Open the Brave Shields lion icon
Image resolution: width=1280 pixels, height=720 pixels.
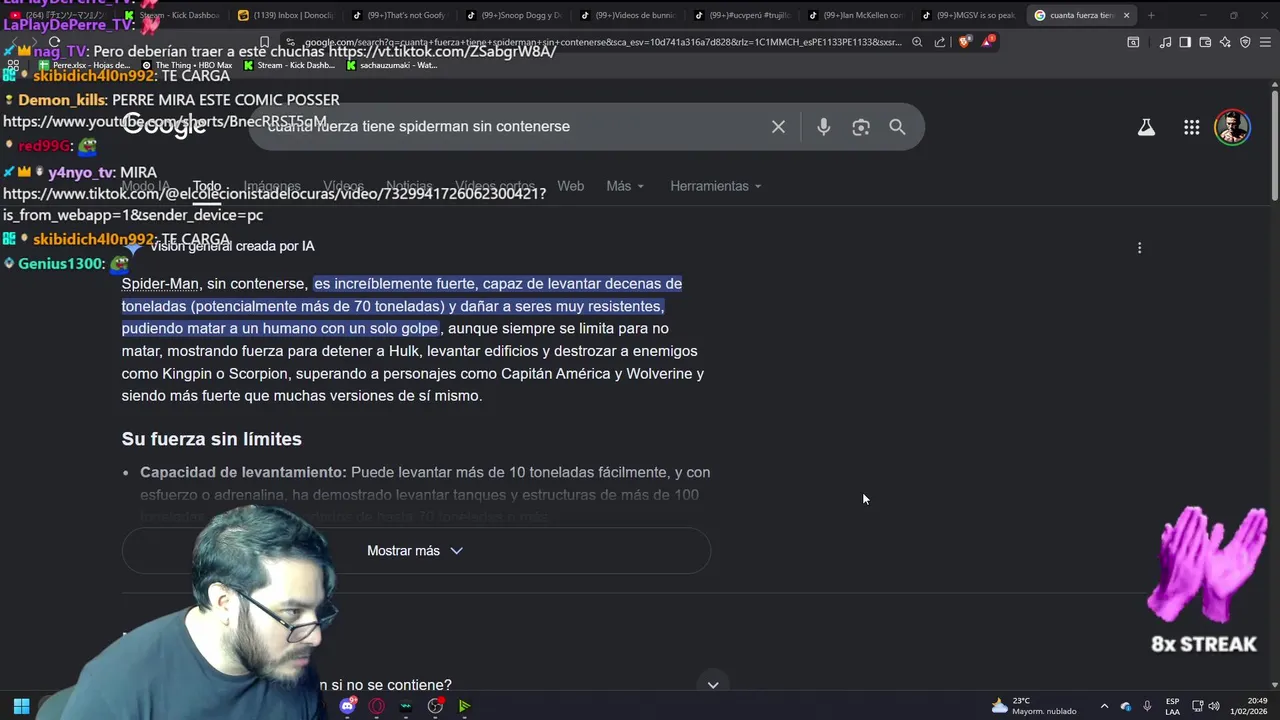click(964, 42)
